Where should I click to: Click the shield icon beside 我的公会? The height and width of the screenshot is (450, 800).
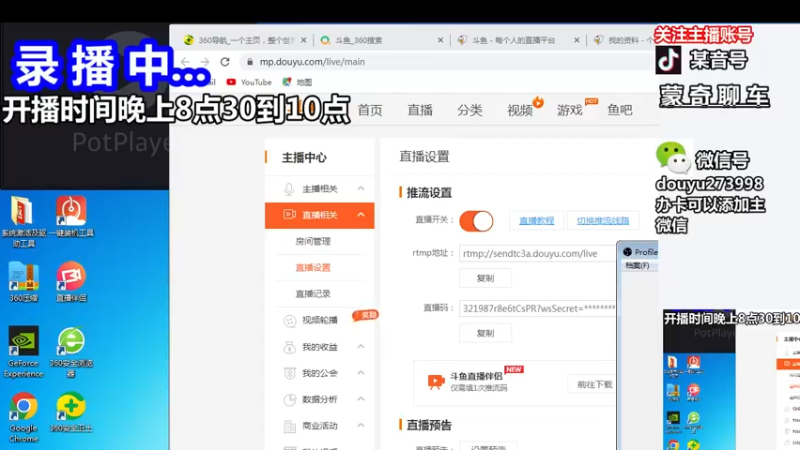pyautogui.click(x=289, y=373)
